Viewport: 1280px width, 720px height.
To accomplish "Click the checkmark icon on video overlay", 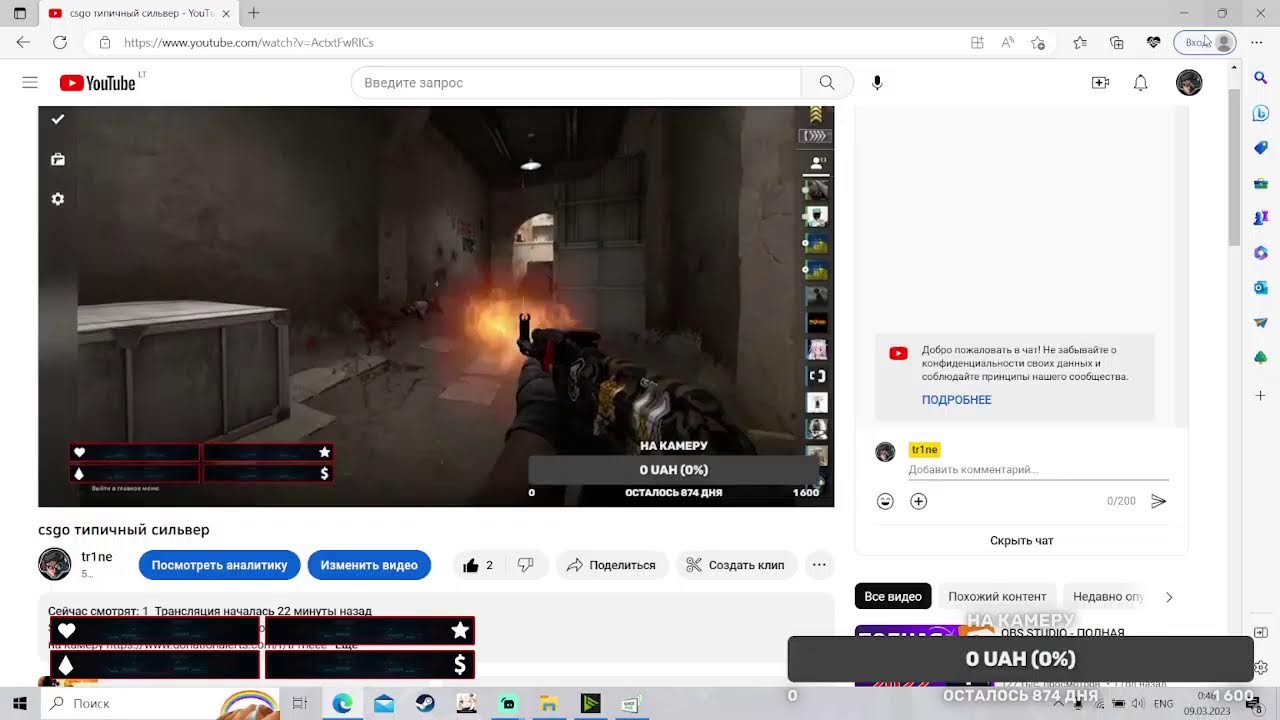I will 58,119.
